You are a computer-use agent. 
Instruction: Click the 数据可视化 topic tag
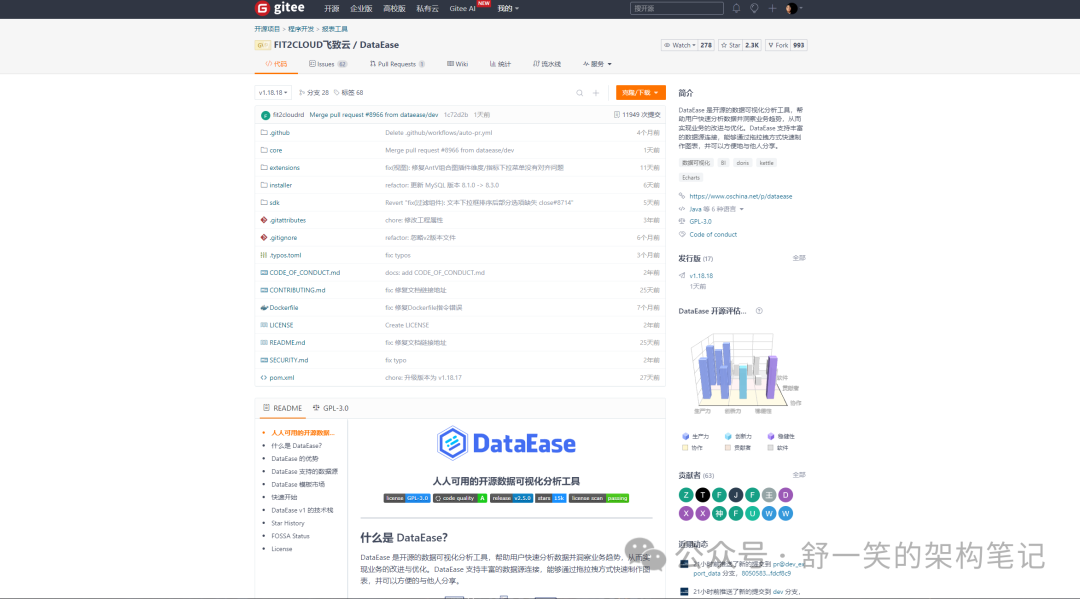pos(696,163)
